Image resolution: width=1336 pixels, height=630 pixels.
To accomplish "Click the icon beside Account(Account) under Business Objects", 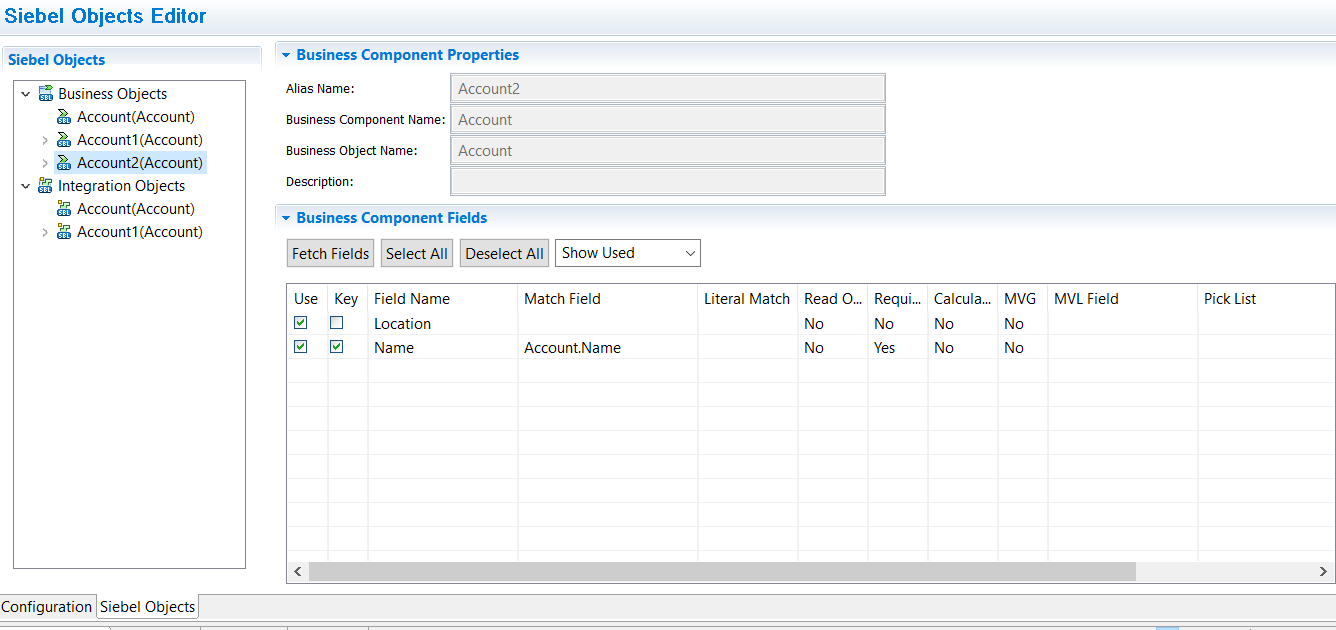I will [x=64, y=117].
